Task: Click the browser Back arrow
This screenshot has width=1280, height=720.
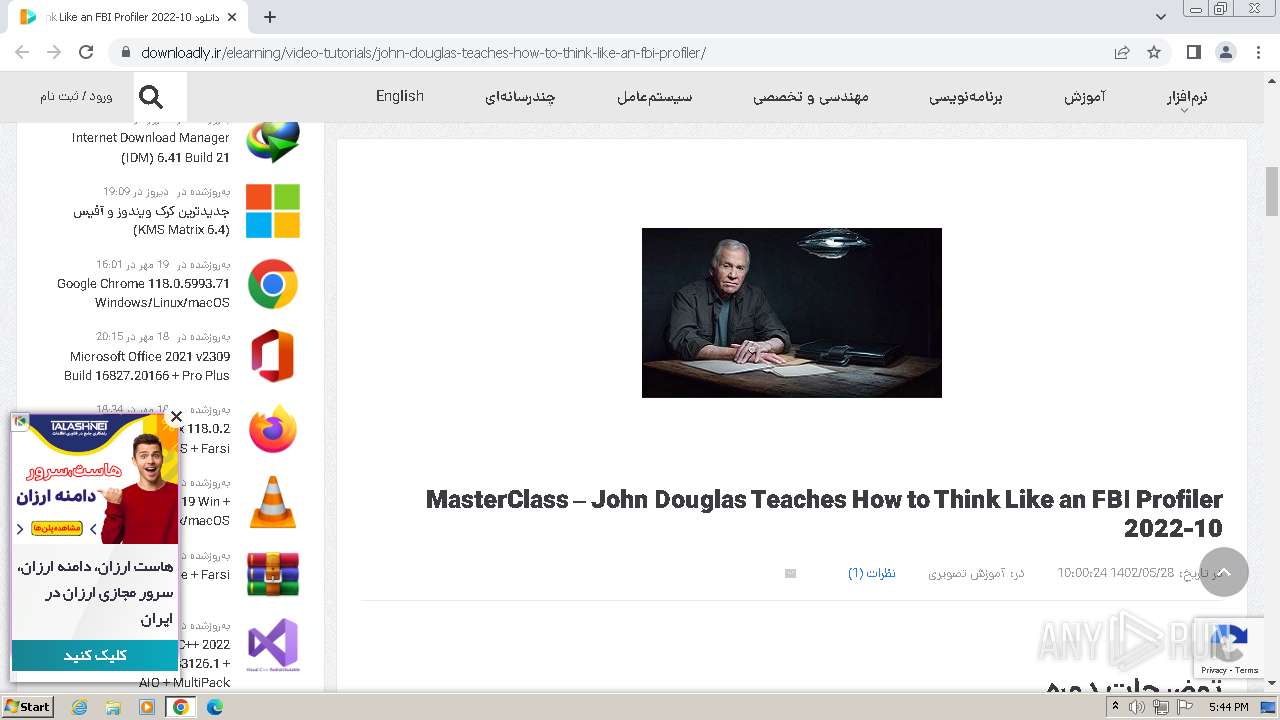Action: (22, 52)
